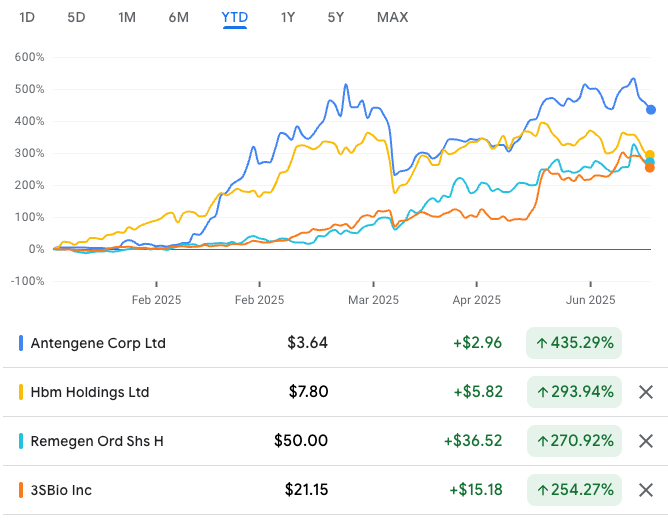This screenshot has width=668, height=527.
Task: Click the 0% y-axis label
Action: [x=36, y=249]
